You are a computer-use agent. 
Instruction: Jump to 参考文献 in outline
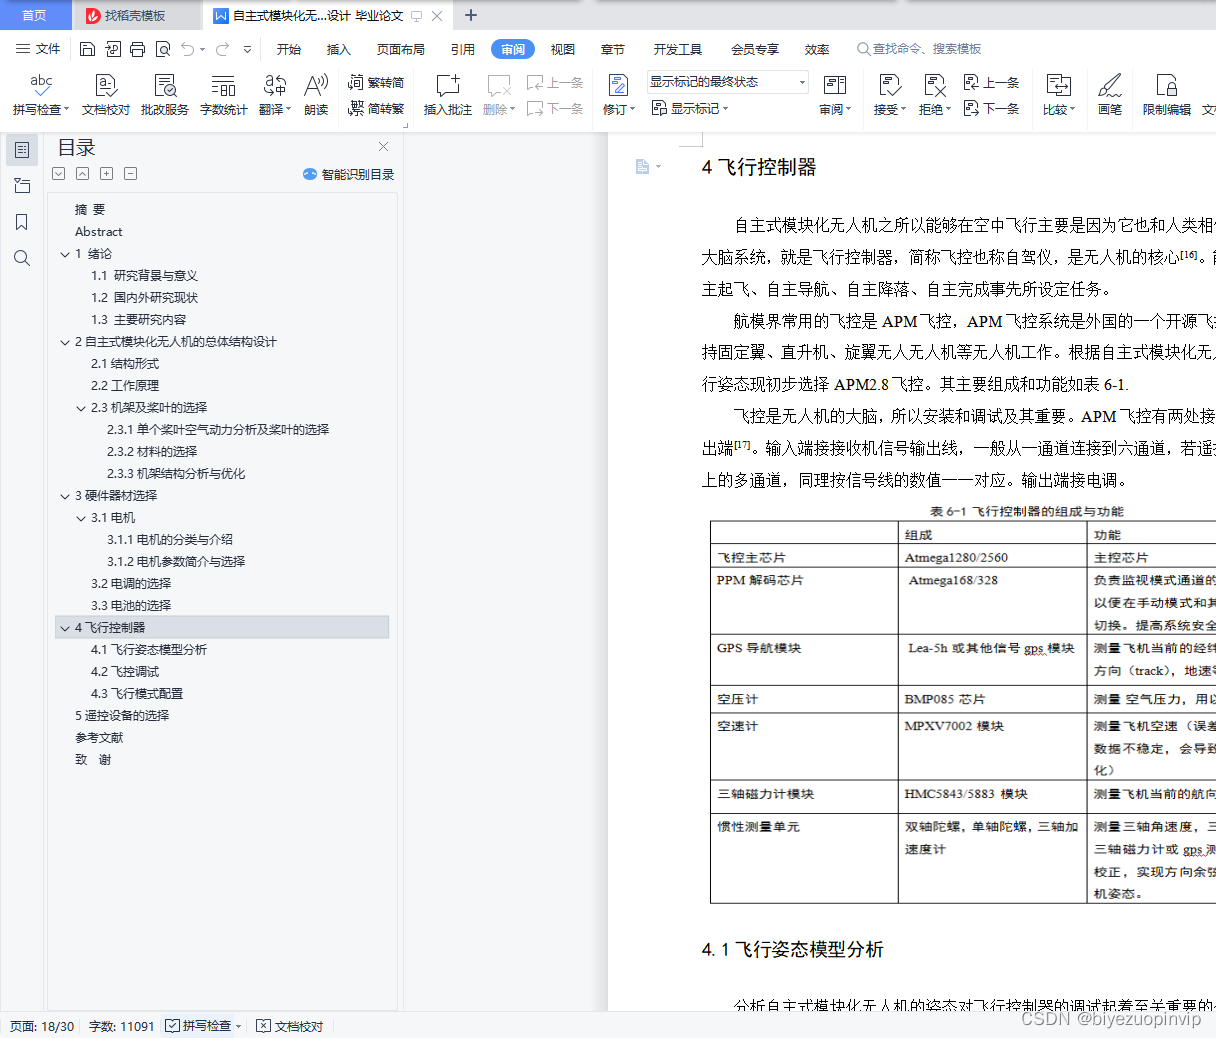click(99, 738)
